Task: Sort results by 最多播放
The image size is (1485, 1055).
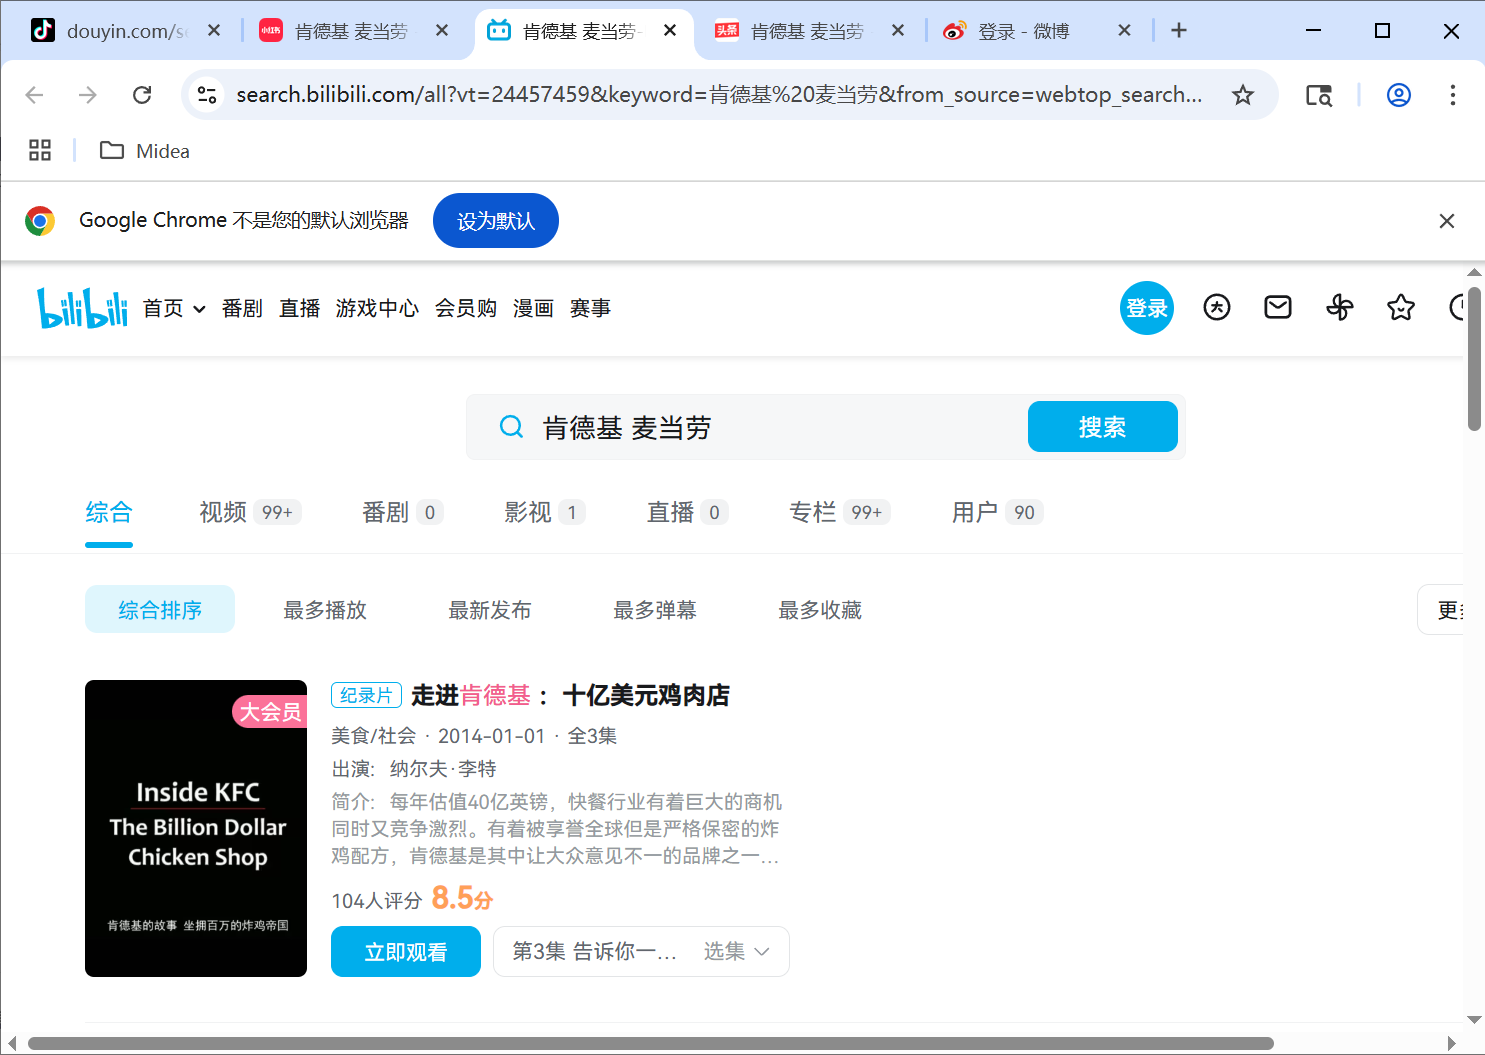Action: [325, 610]
